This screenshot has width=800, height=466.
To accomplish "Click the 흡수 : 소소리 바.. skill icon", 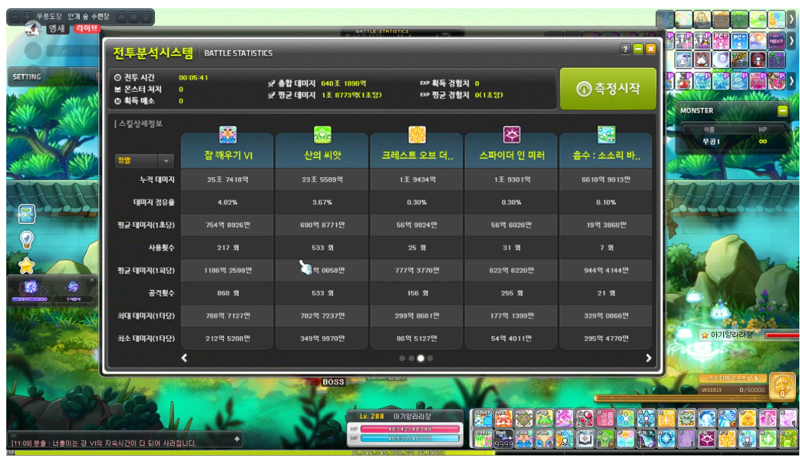I will pos(606,135).
